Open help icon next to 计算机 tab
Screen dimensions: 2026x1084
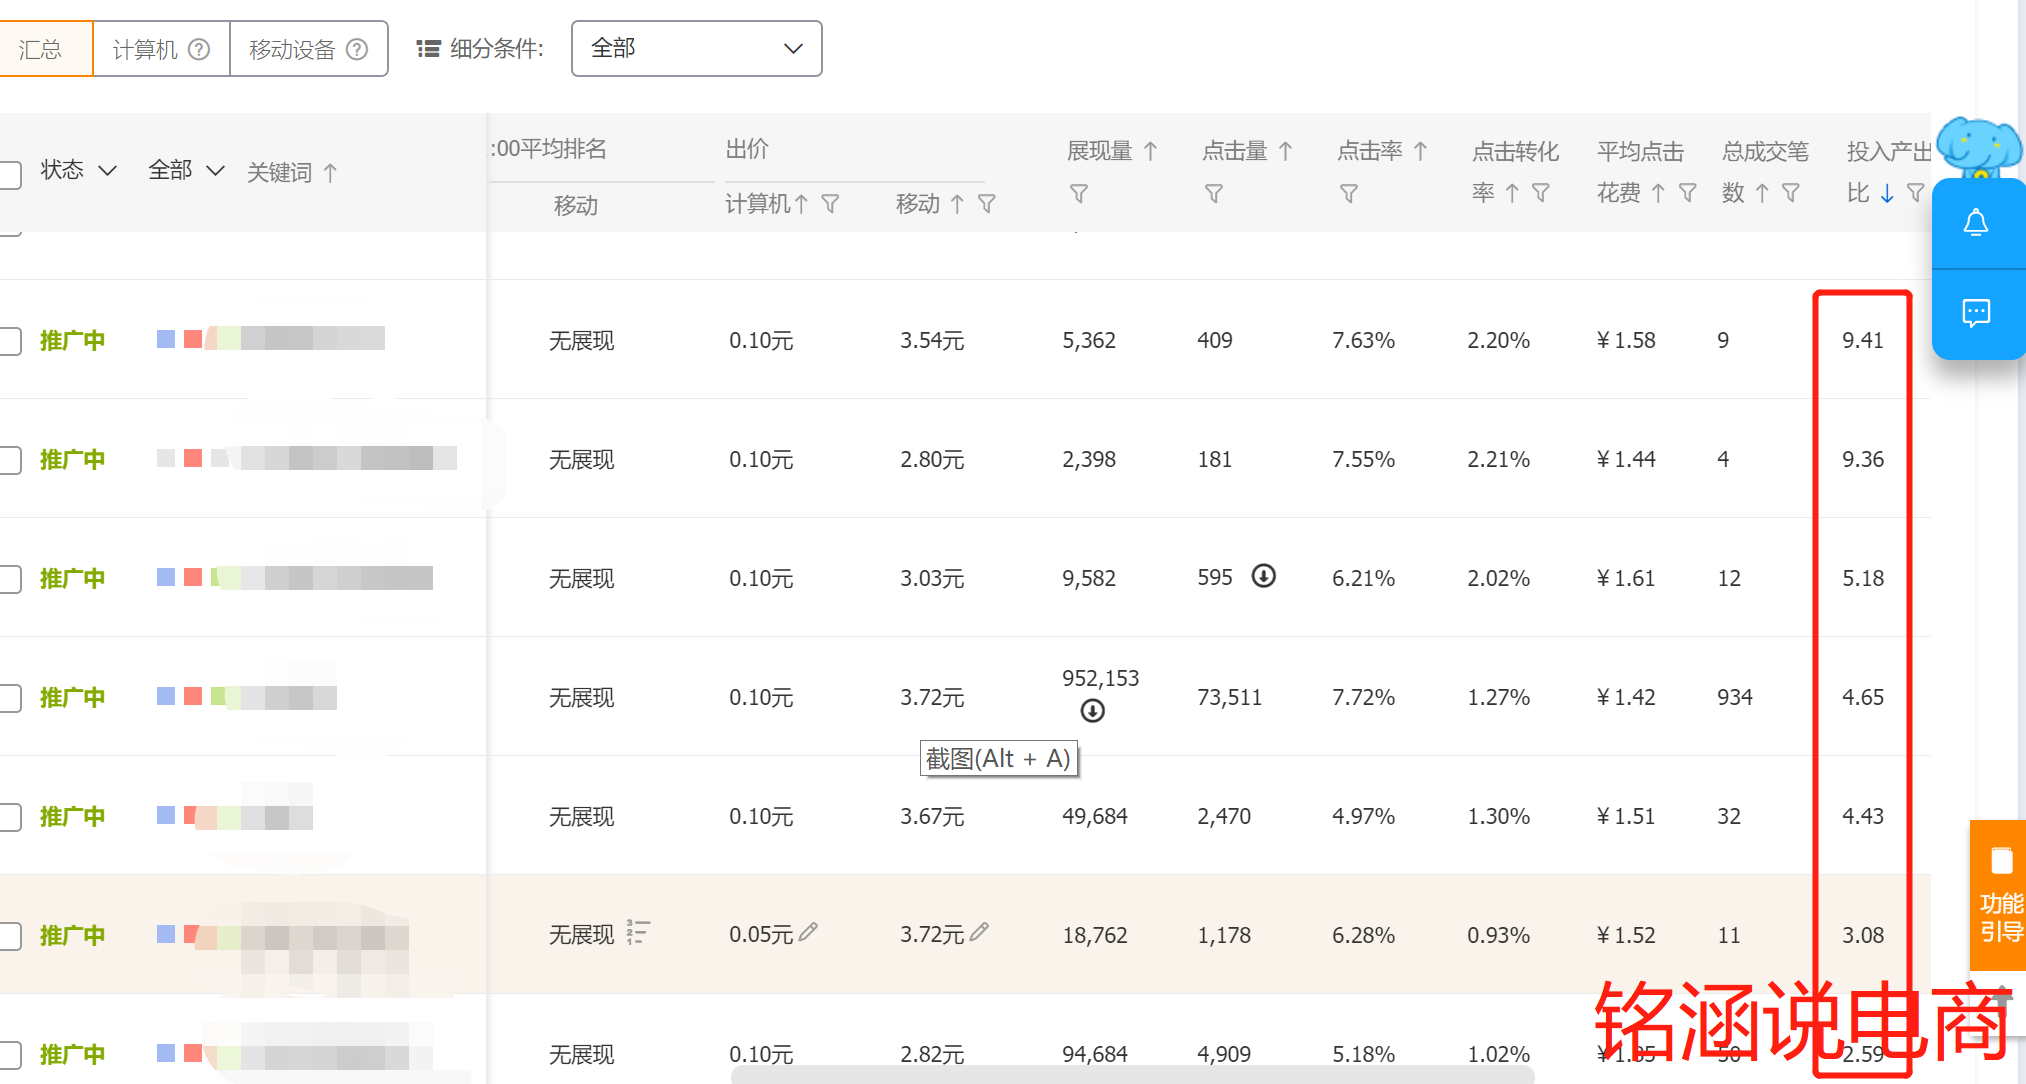pyautogui.click(x=199, y=49)
